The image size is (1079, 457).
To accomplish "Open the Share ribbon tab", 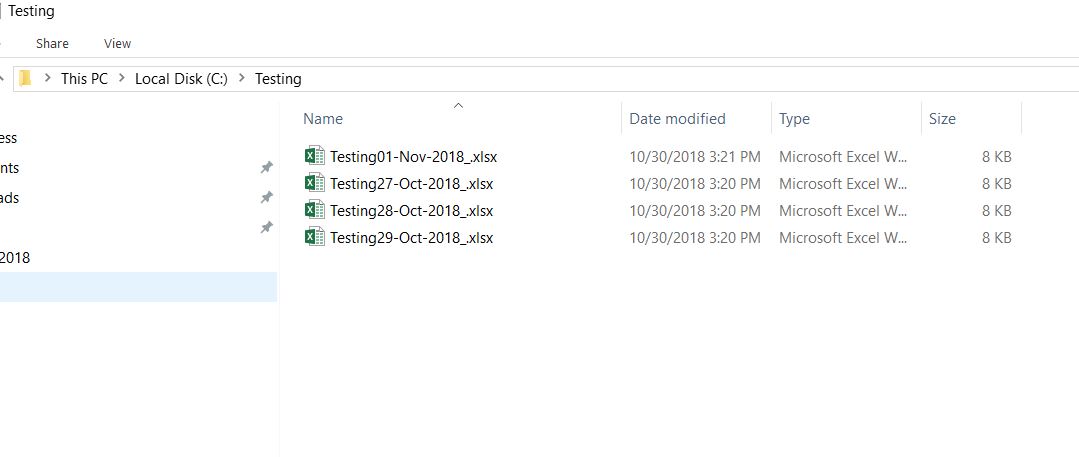I will click(52, 43).
